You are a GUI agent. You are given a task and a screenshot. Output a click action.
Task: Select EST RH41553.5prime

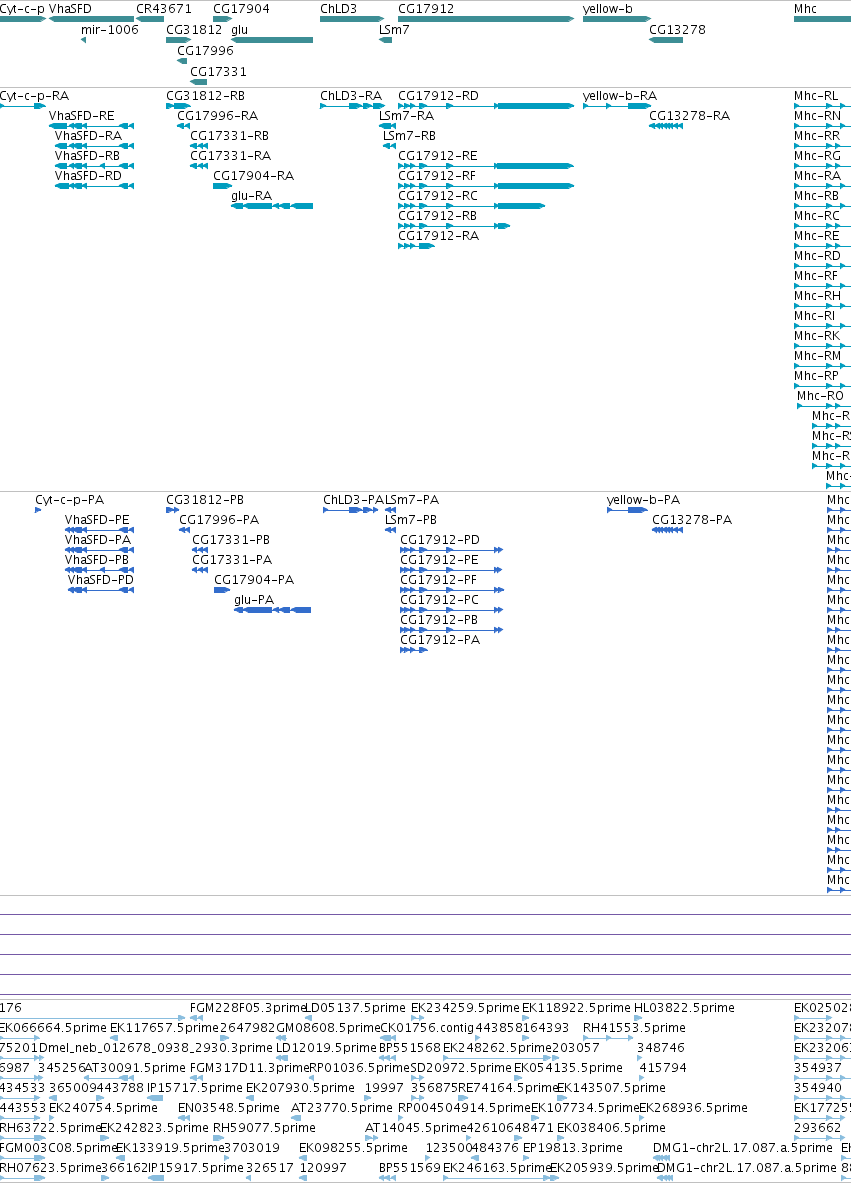pos(634,1028)
